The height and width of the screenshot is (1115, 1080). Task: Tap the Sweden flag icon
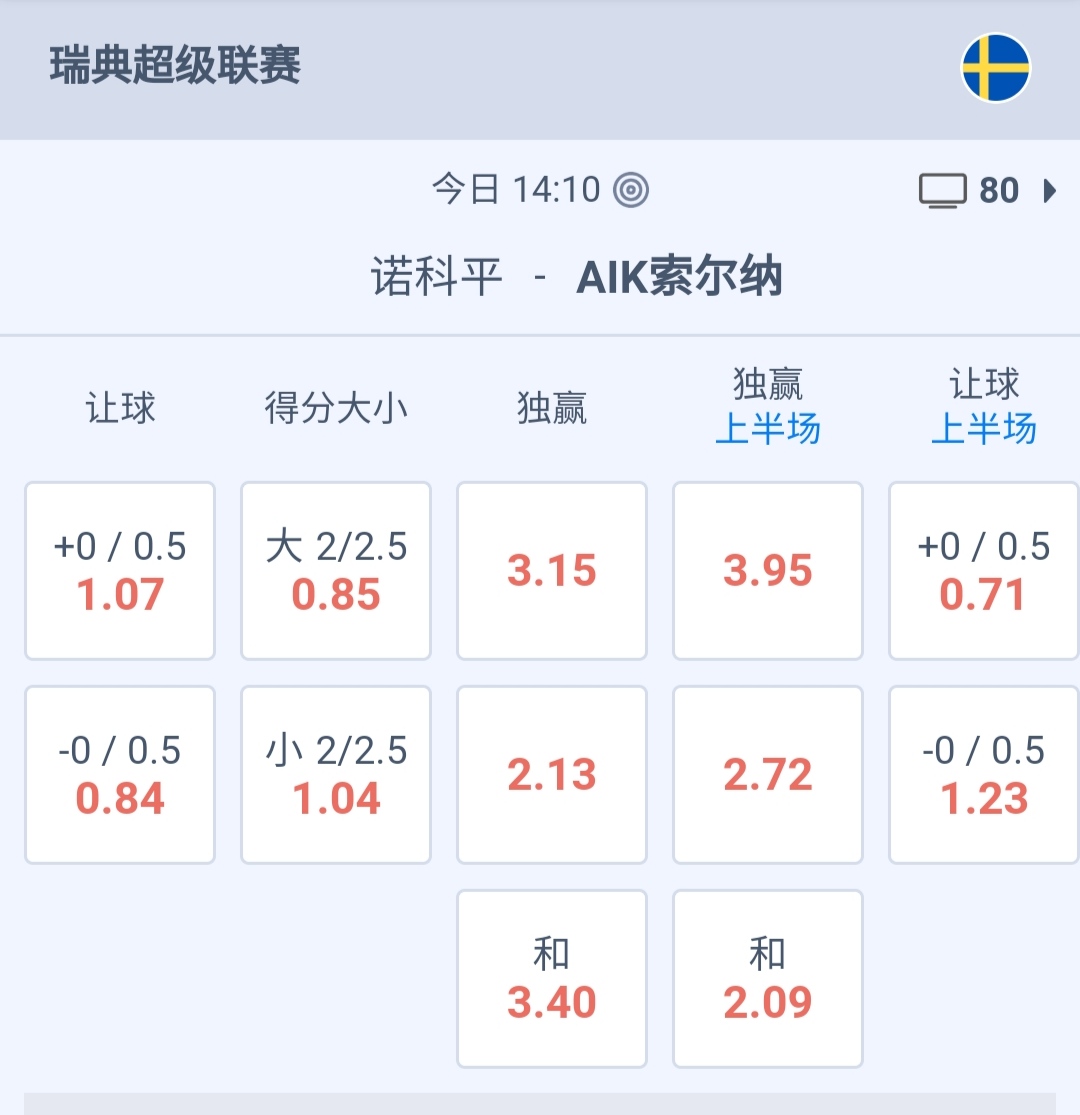tap(996, 68)
